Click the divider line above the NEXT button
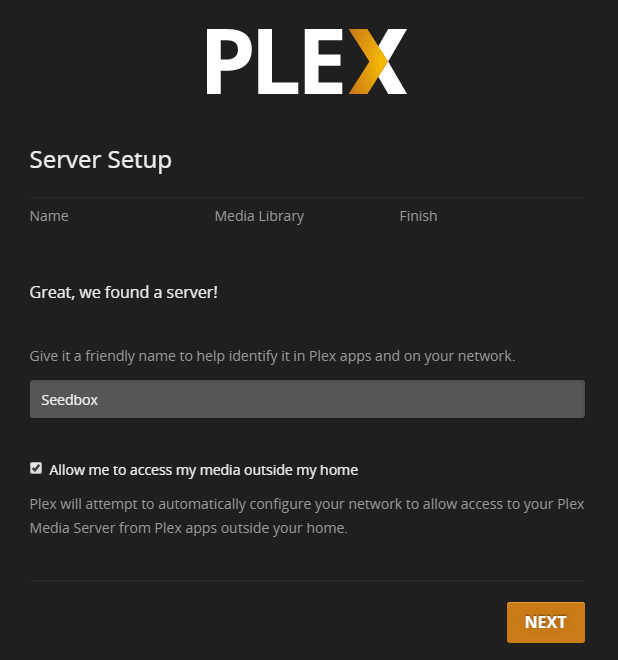The image size is (618, 660). [x=307, y=580]
